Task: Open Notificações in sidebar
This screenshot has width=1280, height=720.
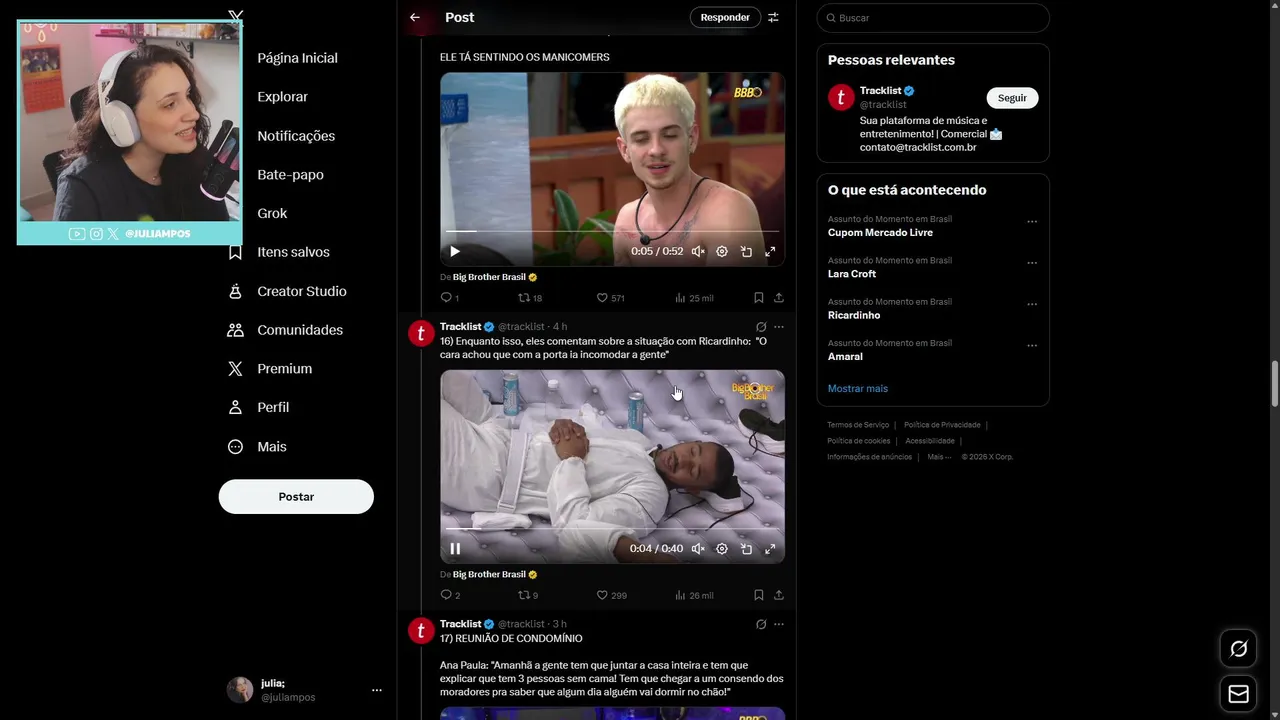Action: 296,136
